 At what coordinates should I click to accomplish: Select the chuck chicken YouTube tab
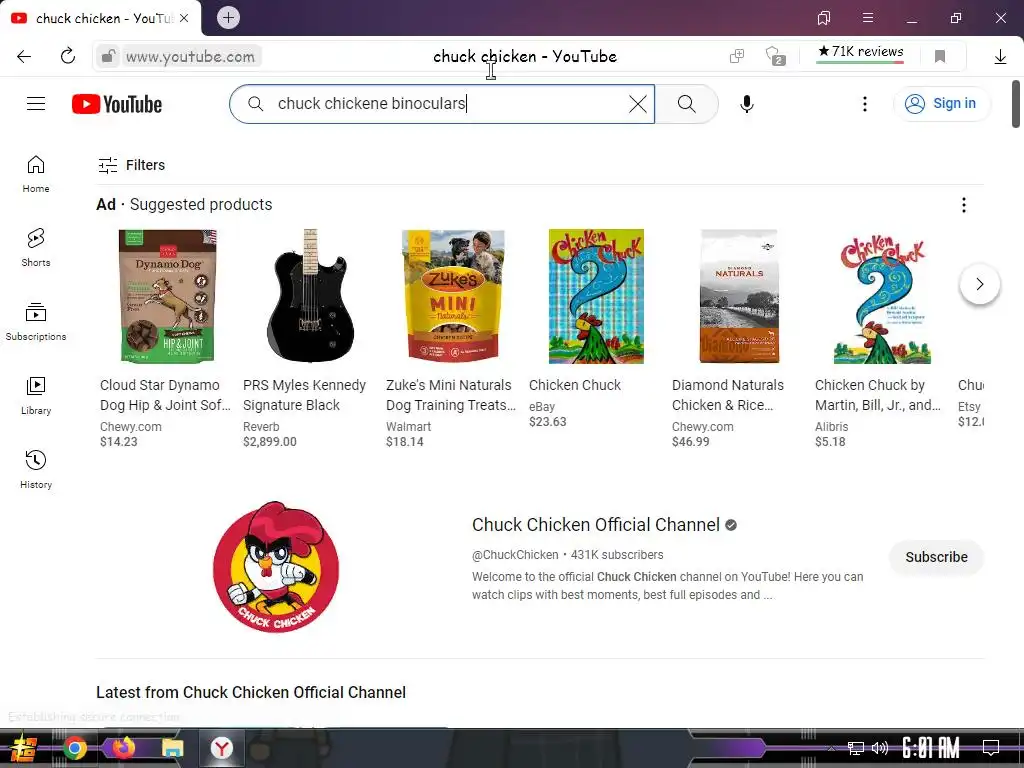(100, 18)
